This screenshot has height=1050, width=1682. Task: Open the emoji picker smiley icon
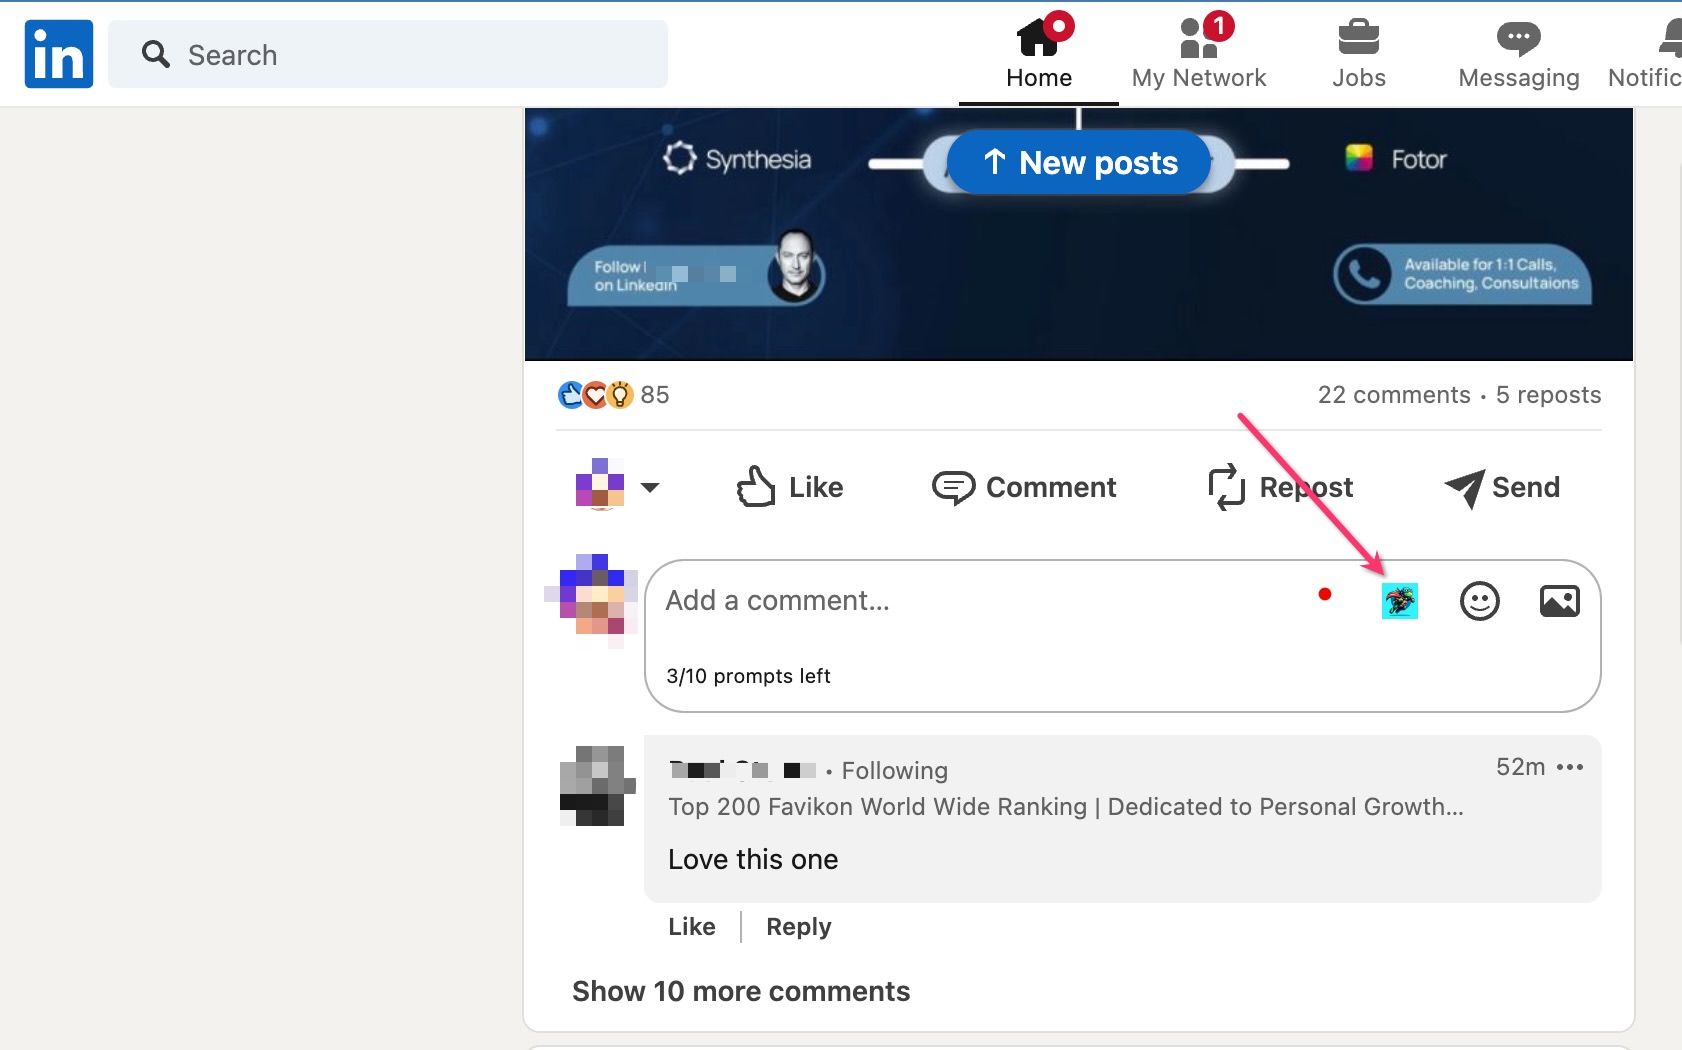pos(1480,601)
